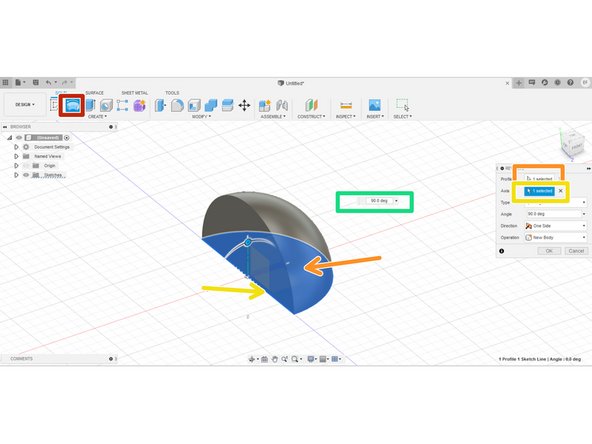Select the Measure inspect tool
Viewport: 592px width, 444px height.
pyautogui.click(x=346, y=105)
